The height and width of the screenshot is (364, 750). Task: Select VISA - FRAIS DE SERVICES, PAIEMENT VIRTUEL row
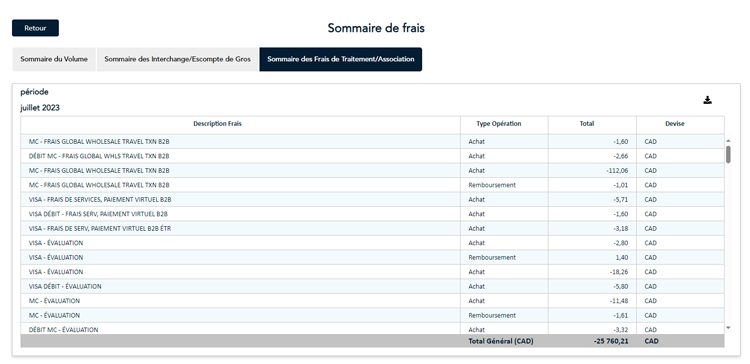[x=372, y=199]
